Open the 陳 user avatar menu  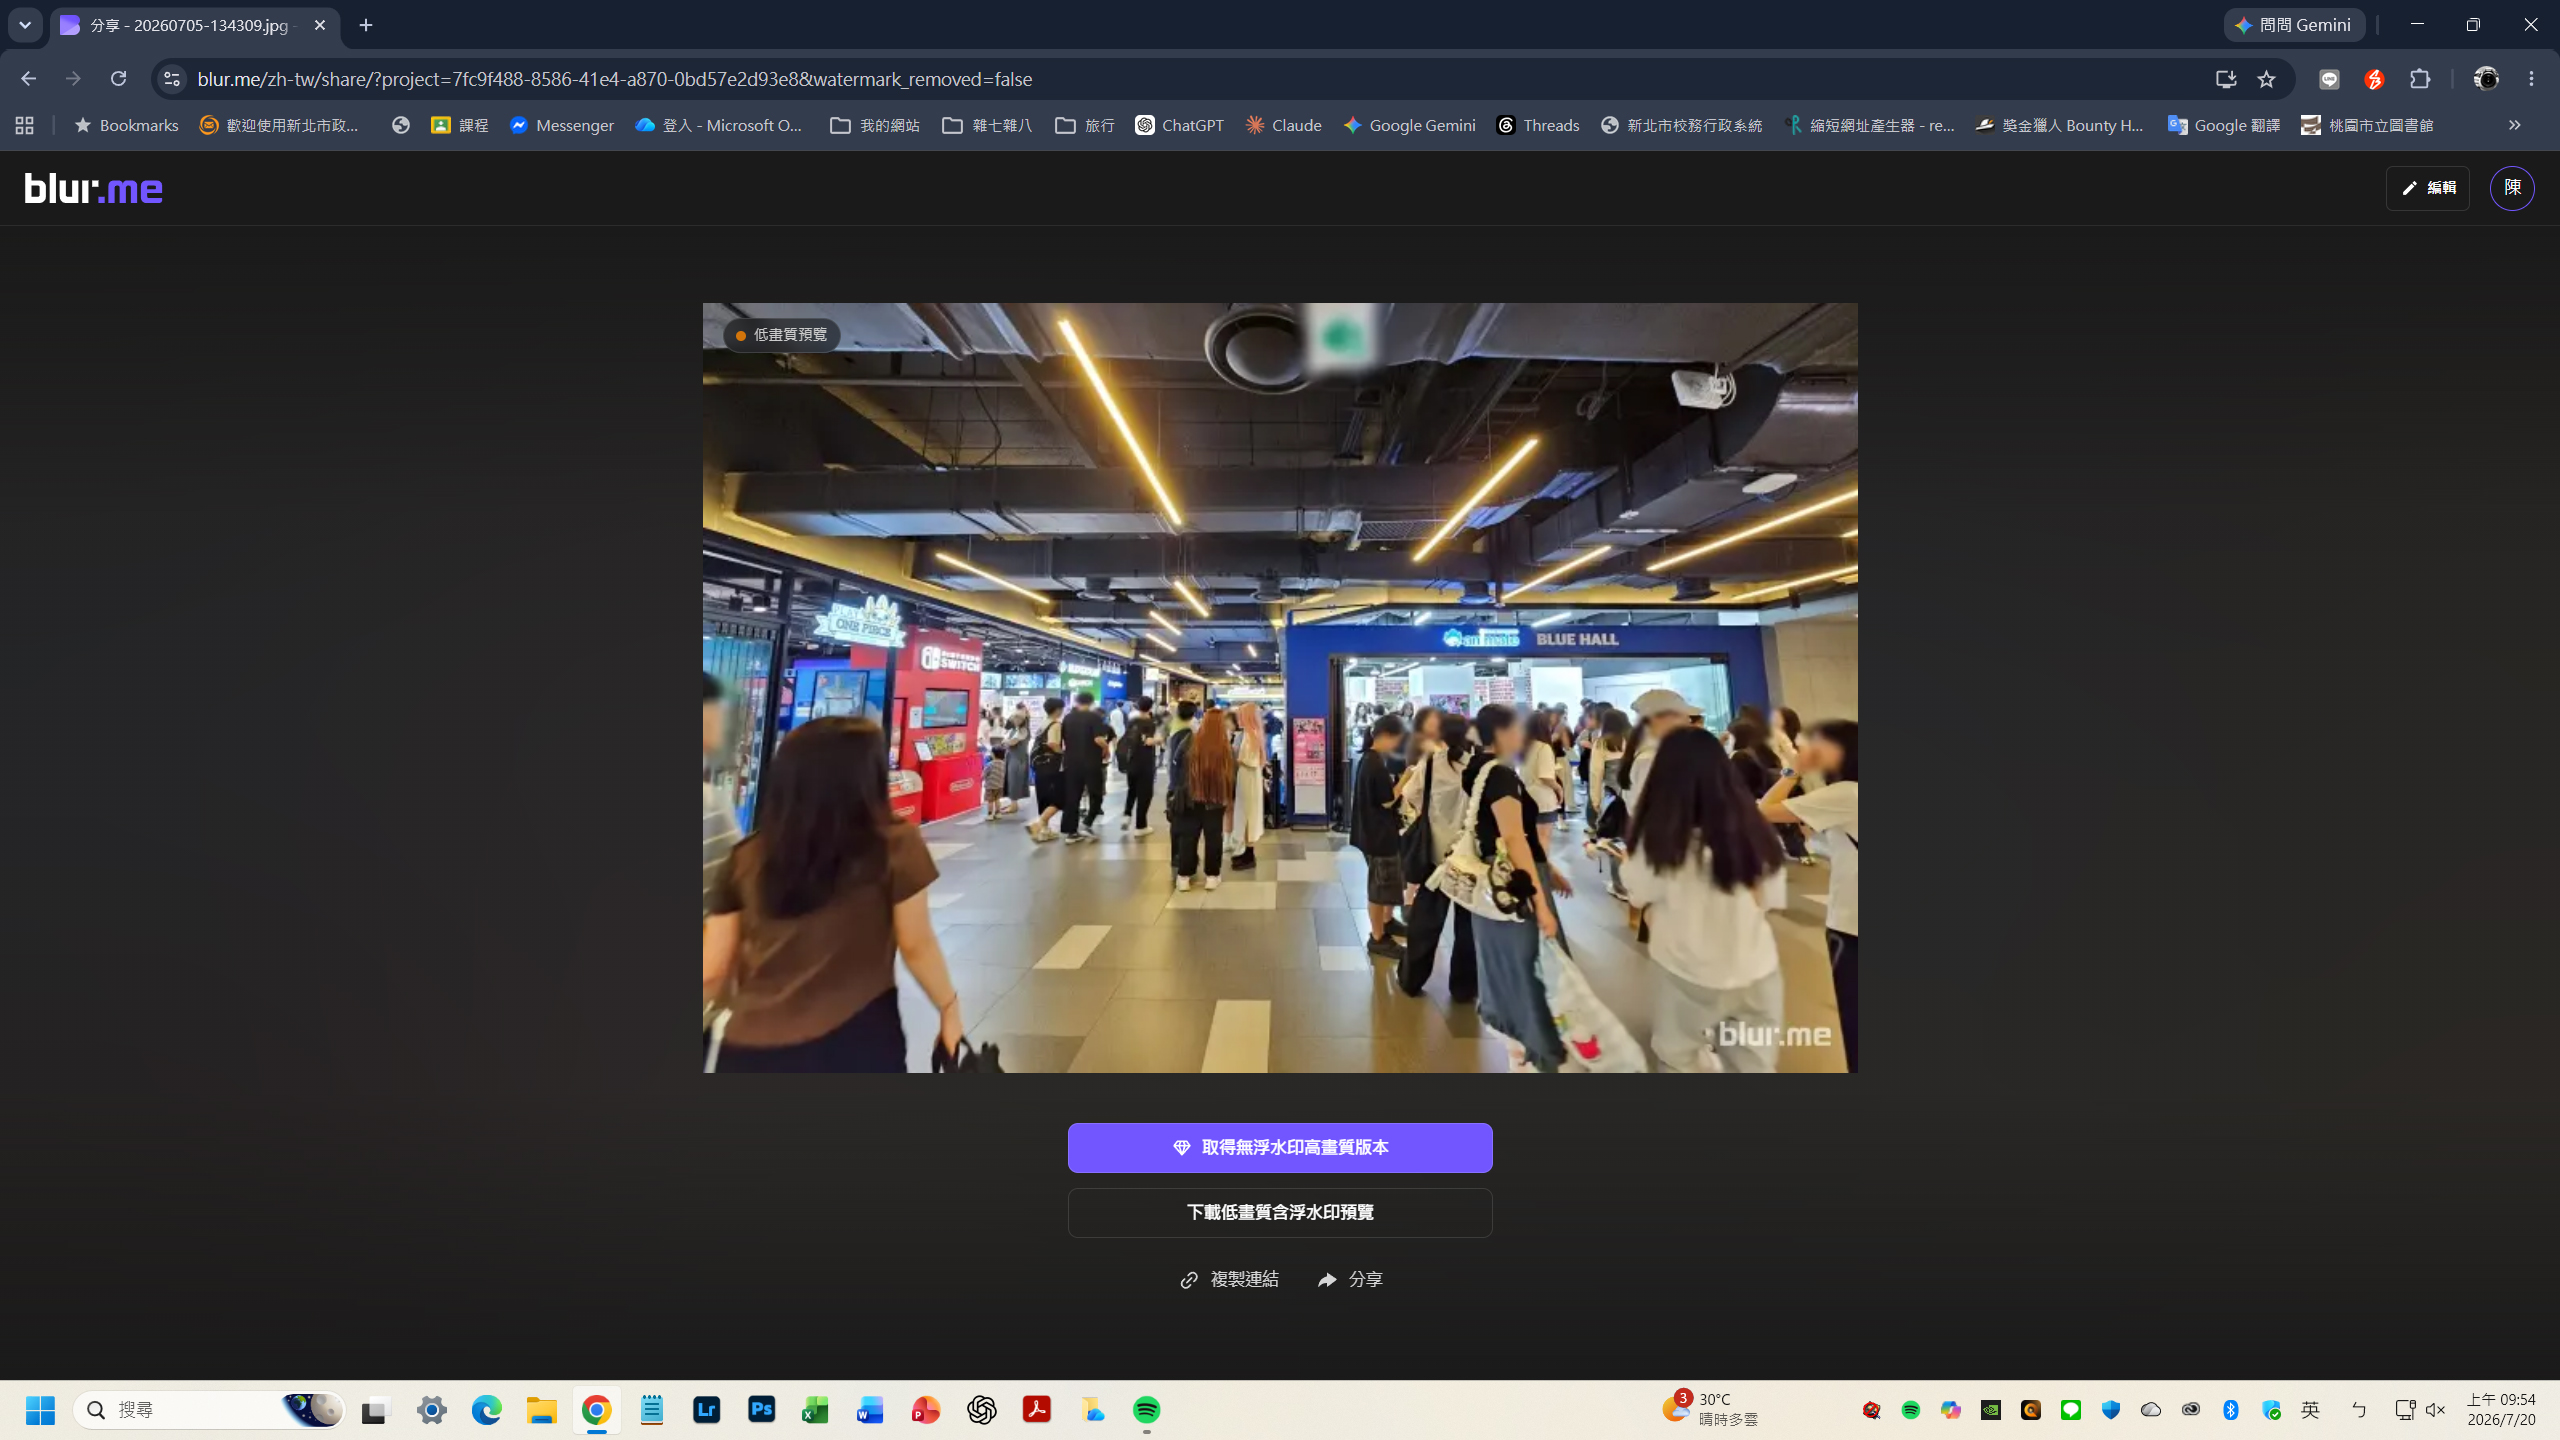[x=2512, y=188]
